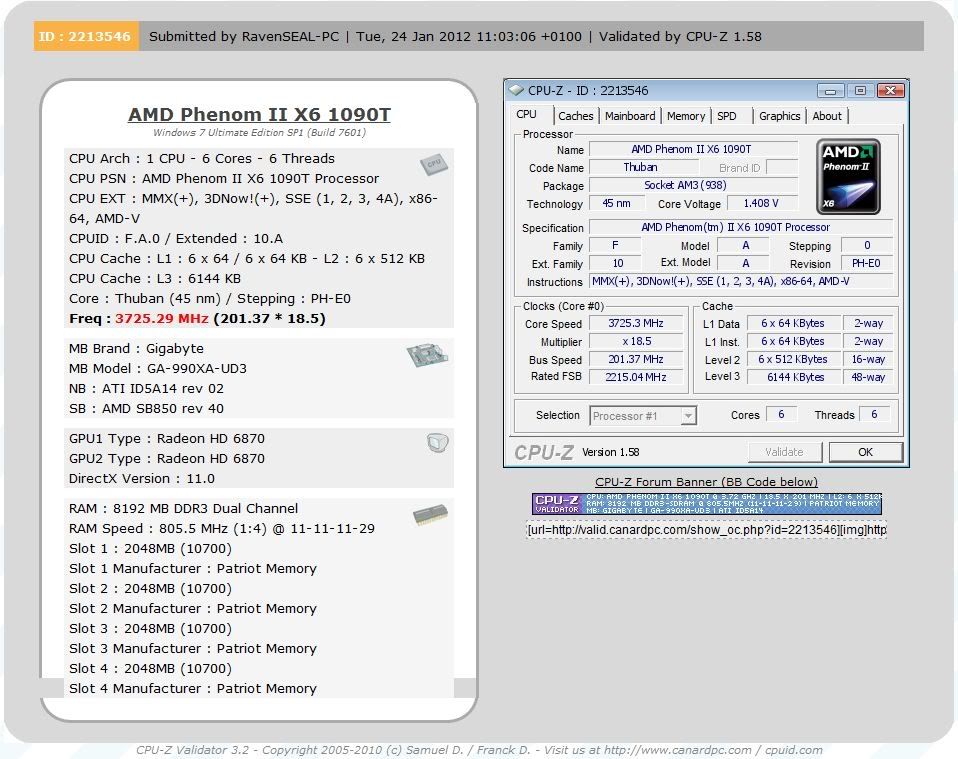The image size is (958, 759).
Task: Click the CPU chip icon beside CPU Arch
Action: tap(434, 164)
